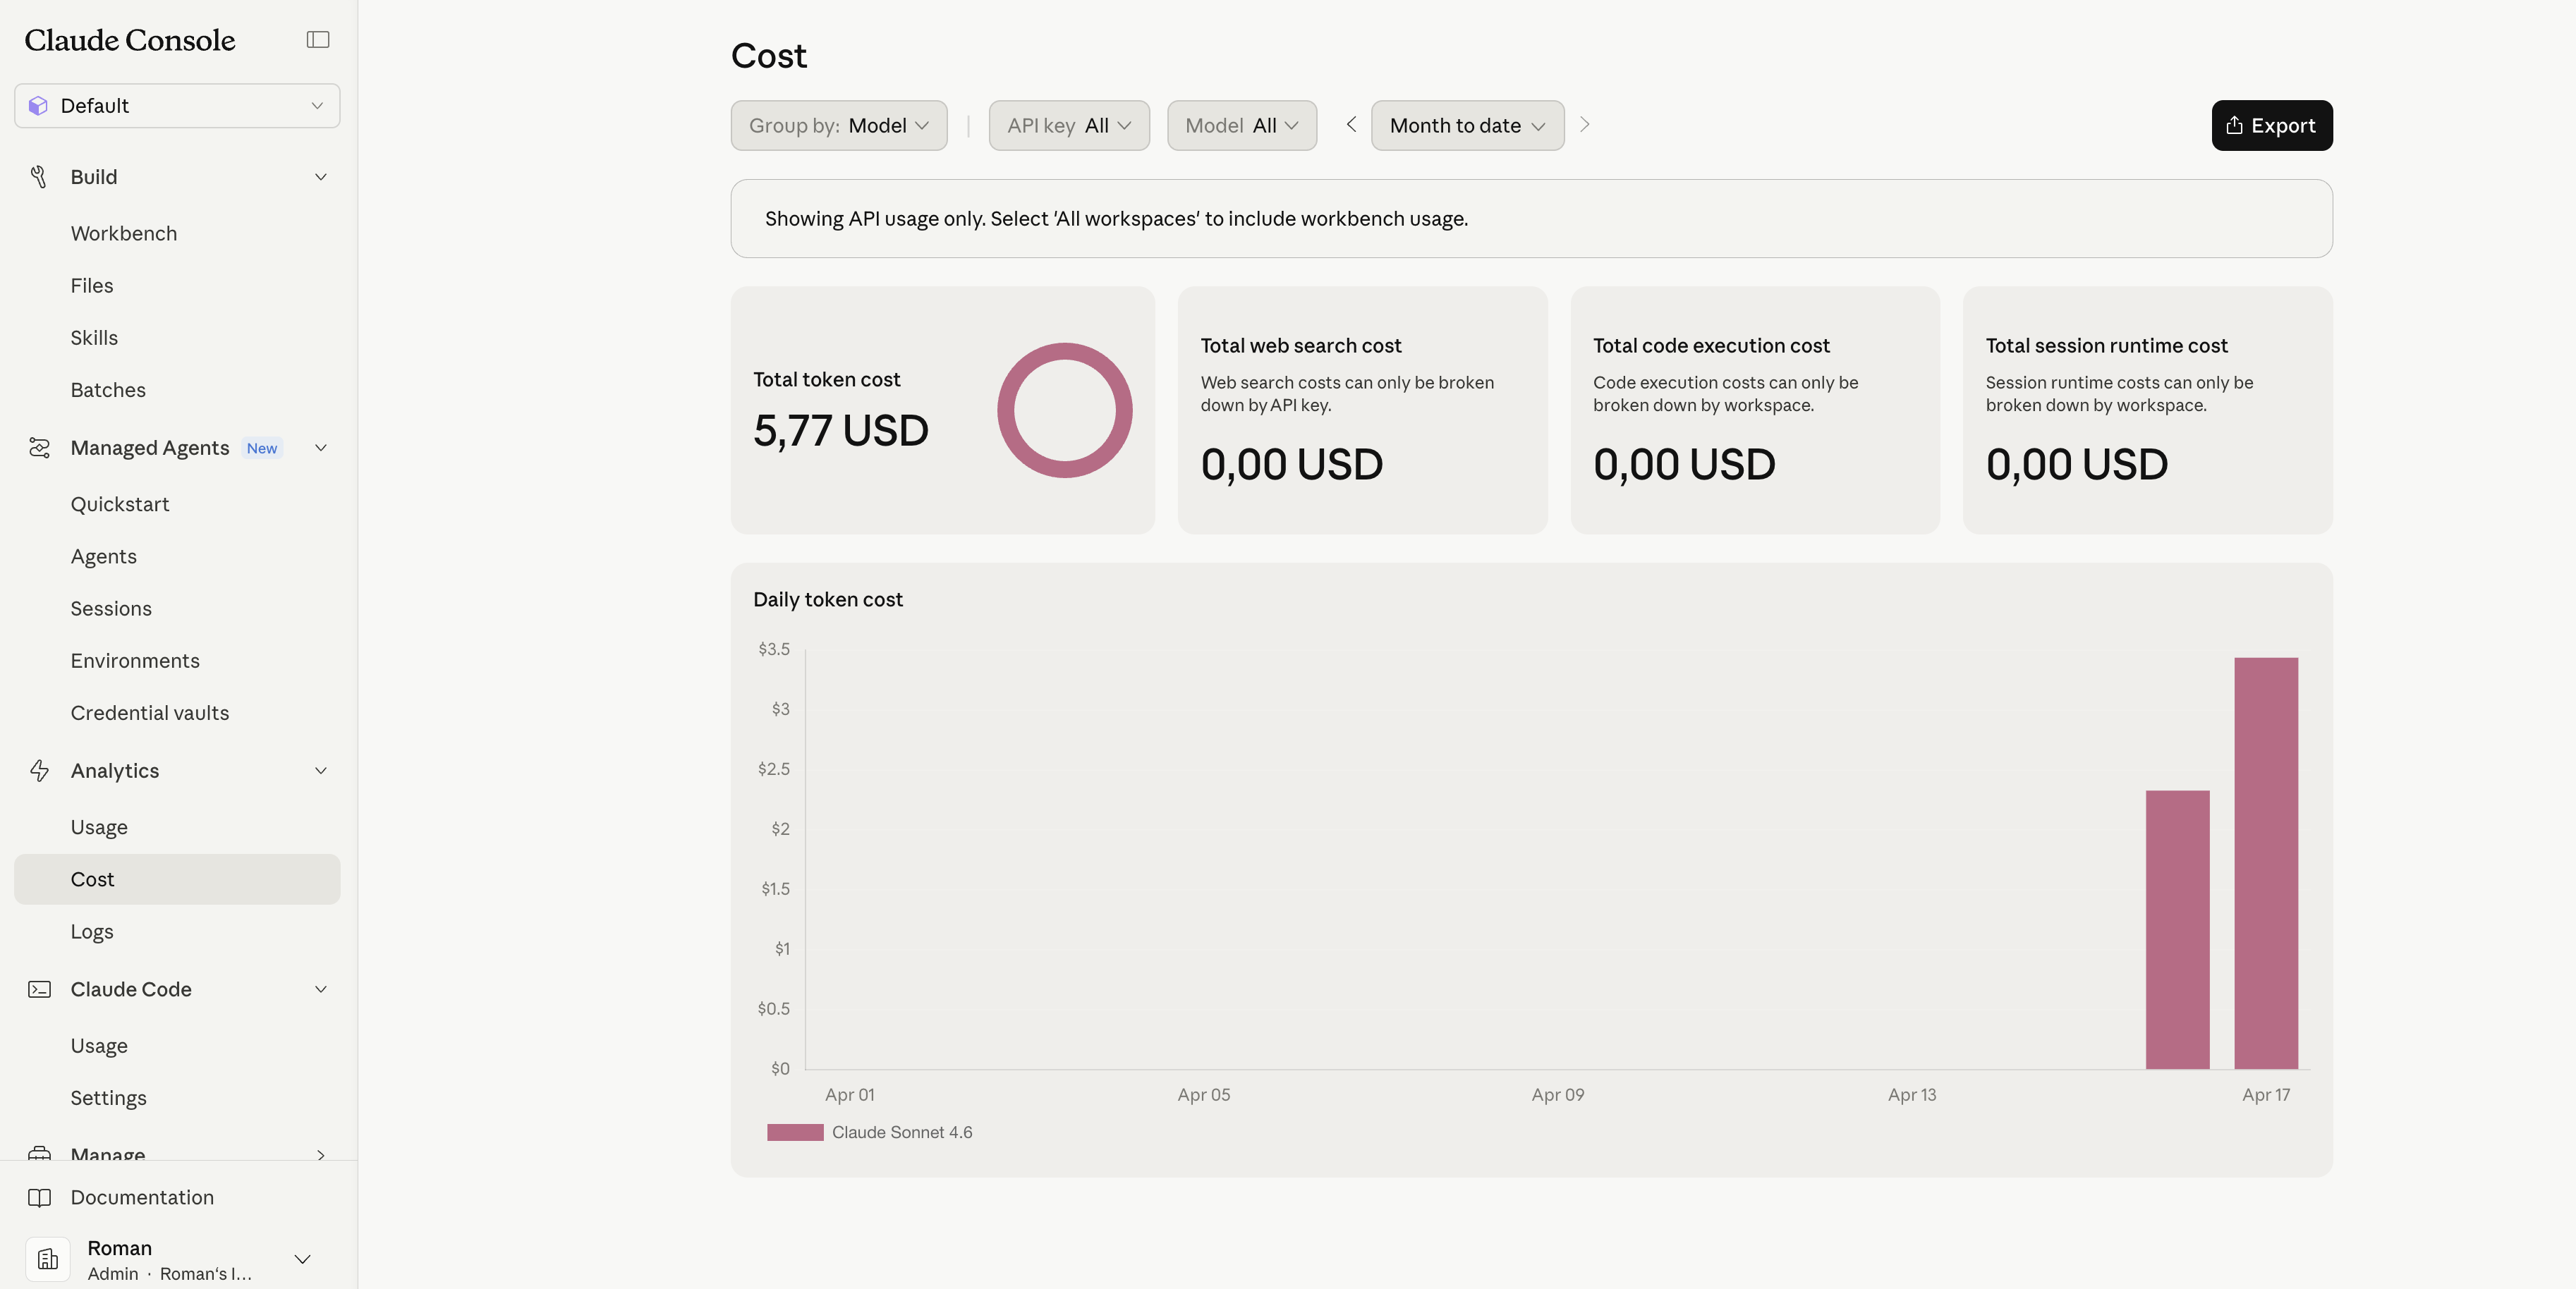Collapse the Build section chevron

[x=321, y=177]
